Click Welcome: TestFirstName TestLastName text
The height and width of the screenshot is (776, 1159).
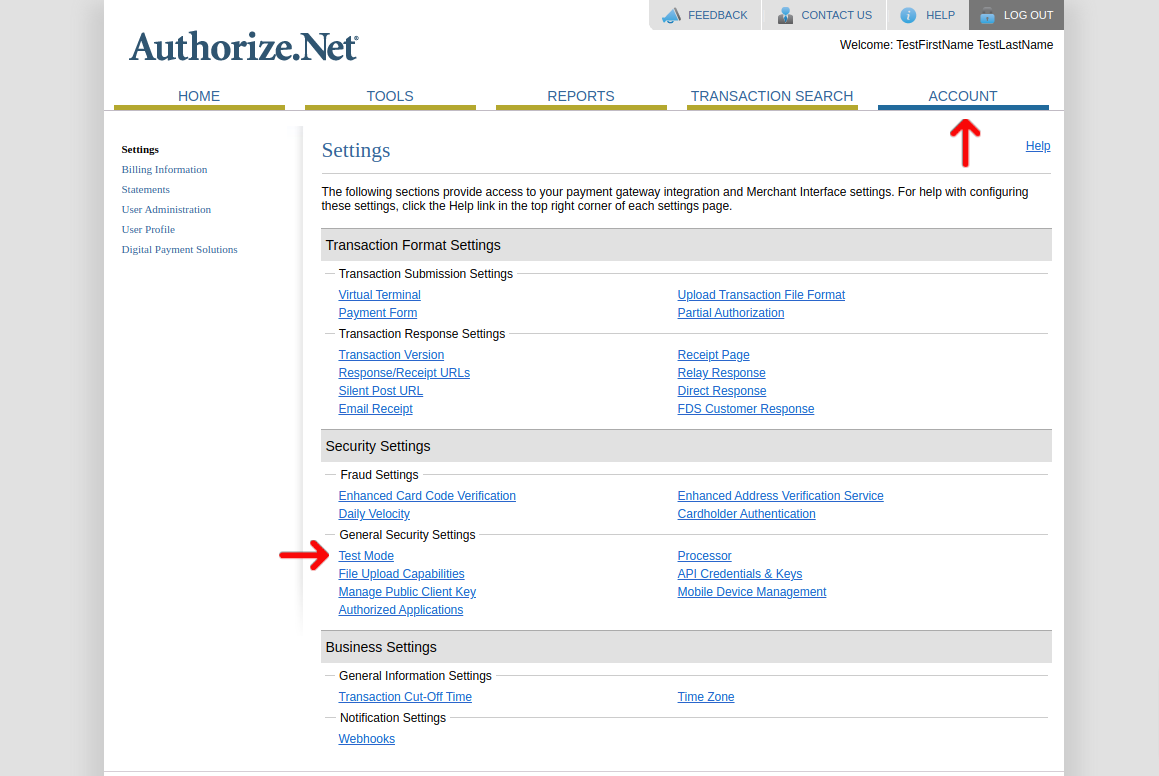tap(946, 45)
